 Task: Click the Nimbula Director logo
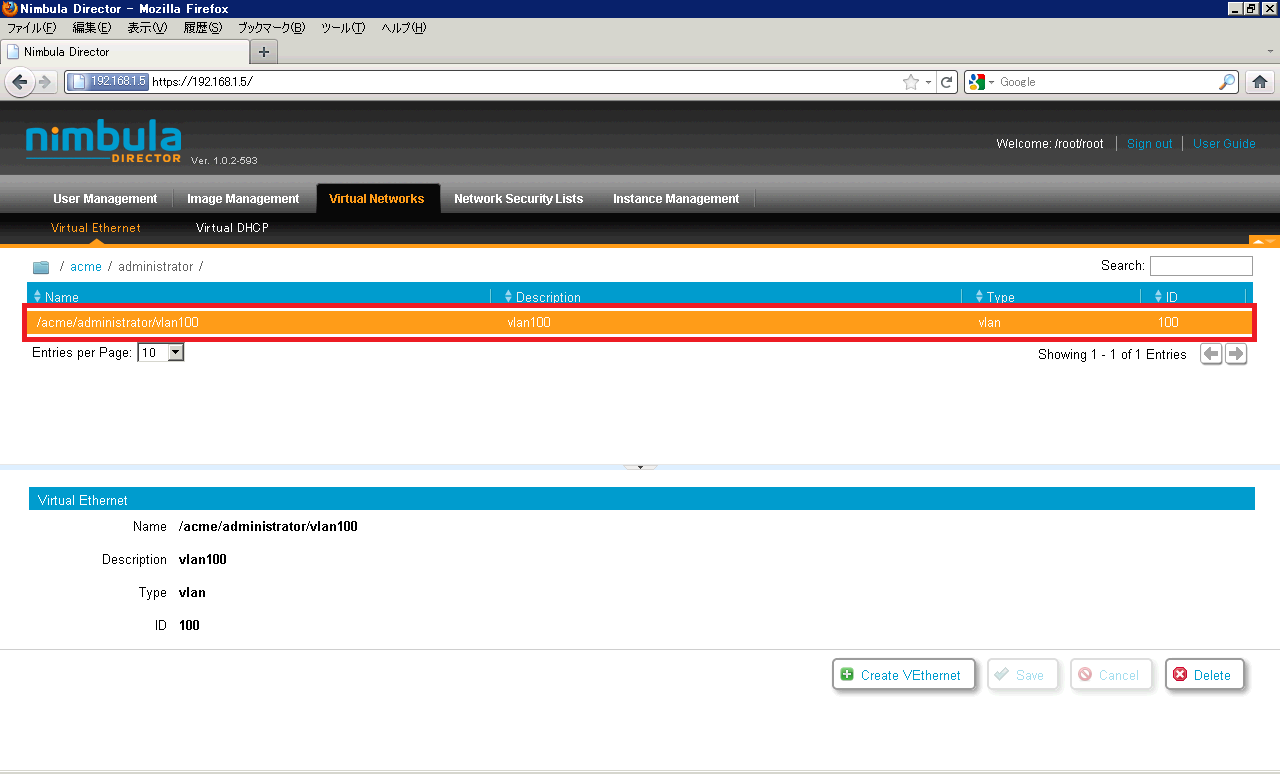[x=103, y=143]
